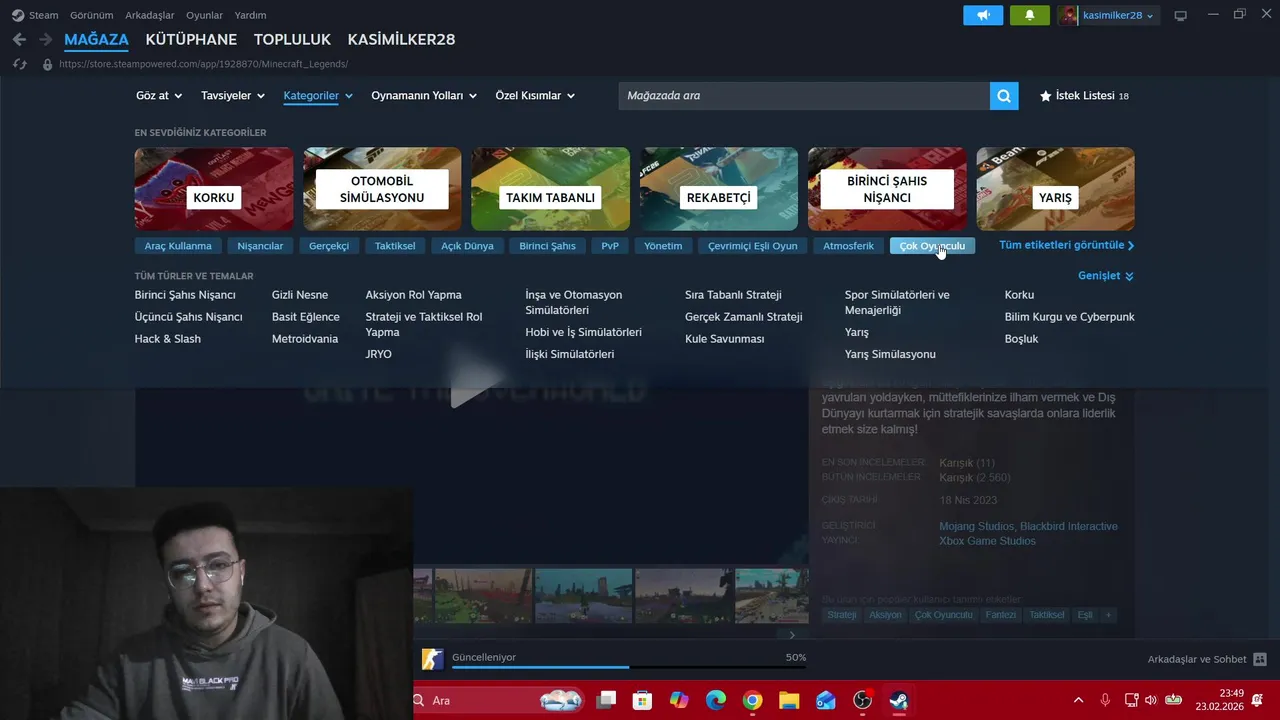Open the TAKIM TABANLI category card
This screenshot has height=720, width=1280.
click(x=550, y=189)
